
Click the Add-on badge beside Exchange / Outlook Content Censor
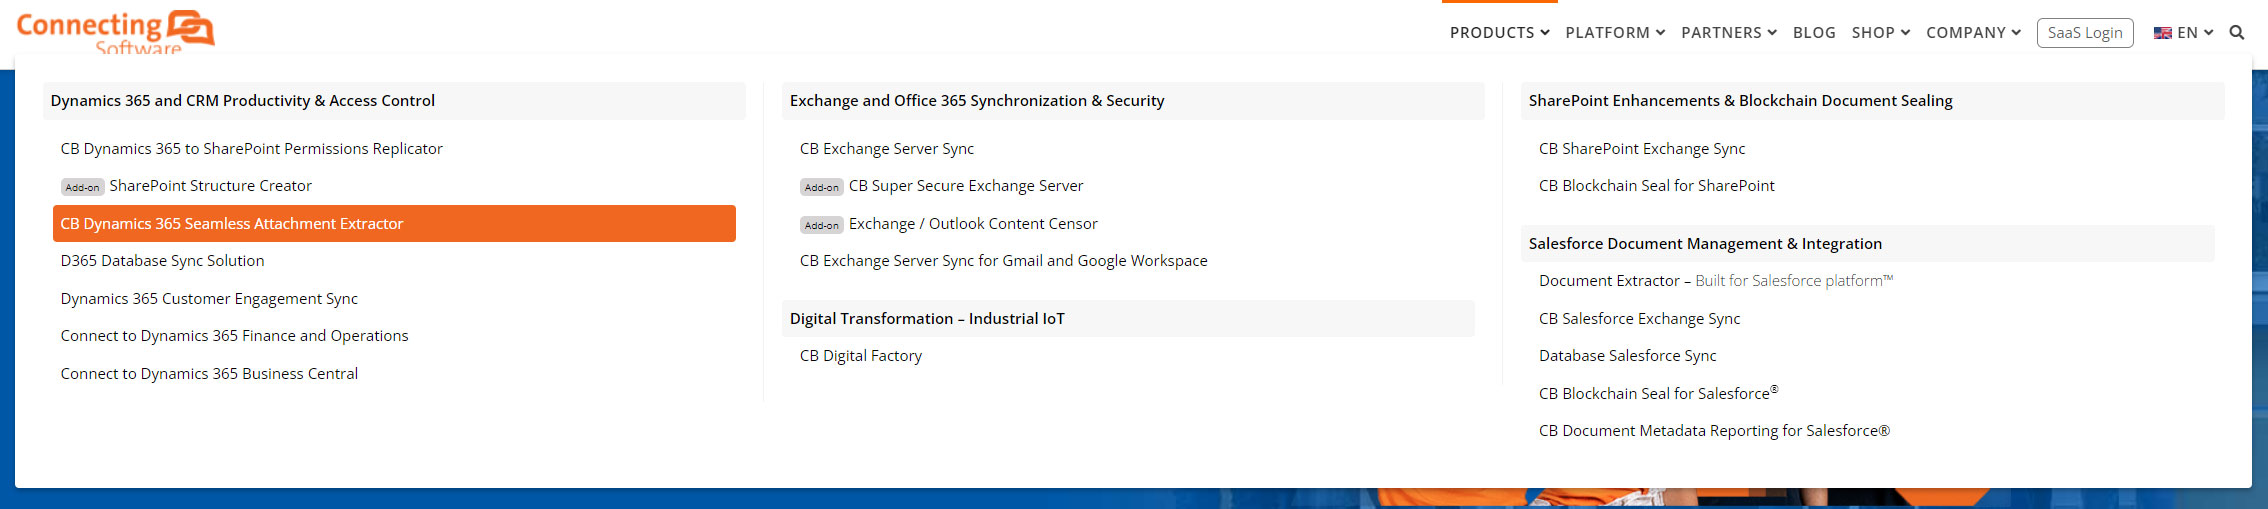821,225
